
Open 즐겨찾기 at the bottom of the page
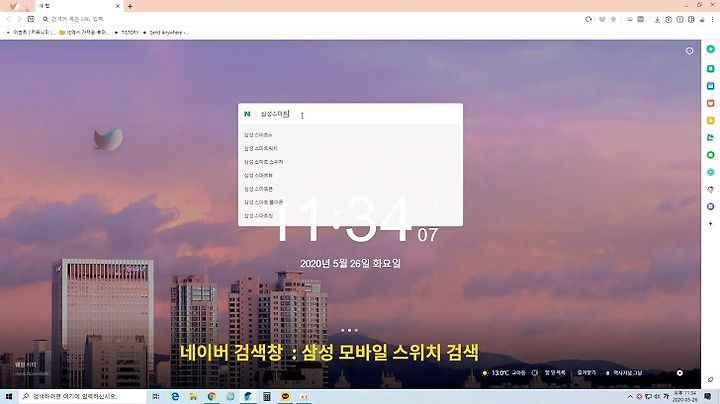coord(586,373)
